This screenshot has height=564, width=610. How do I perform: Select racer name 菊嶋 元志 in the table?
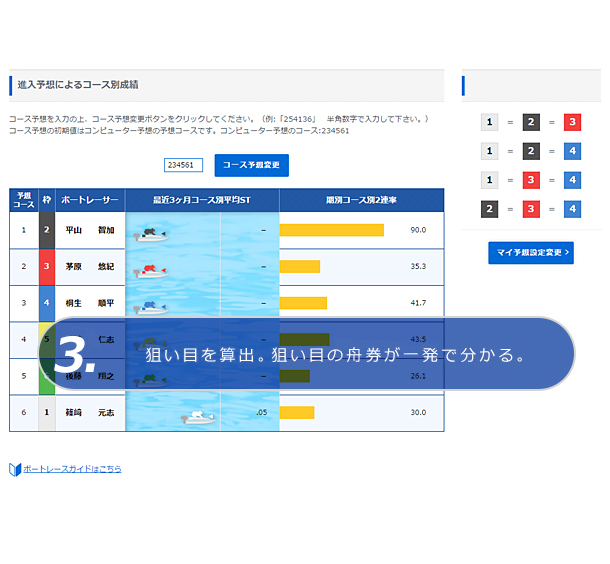(90, 413)
